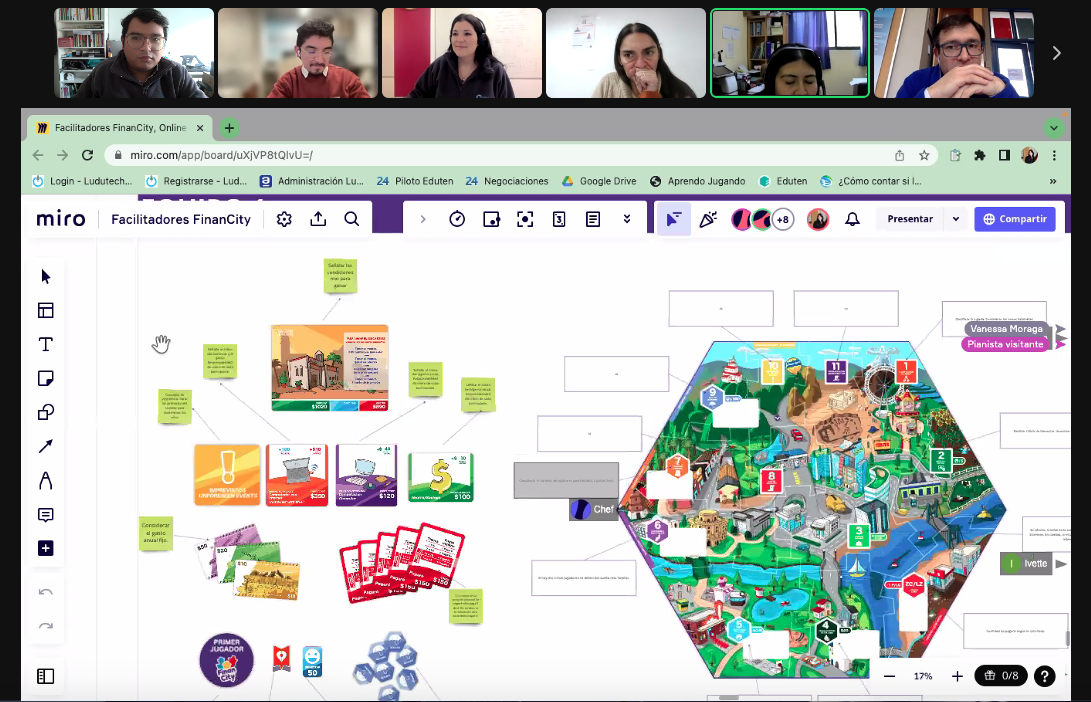Select the Shapes tool
The height and width of the screenshot is (702, 1091).
(x=46, y=413)
